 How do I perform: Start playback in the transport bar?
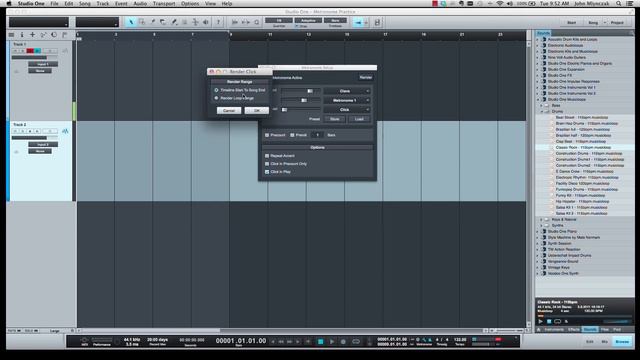coord(332,341)
